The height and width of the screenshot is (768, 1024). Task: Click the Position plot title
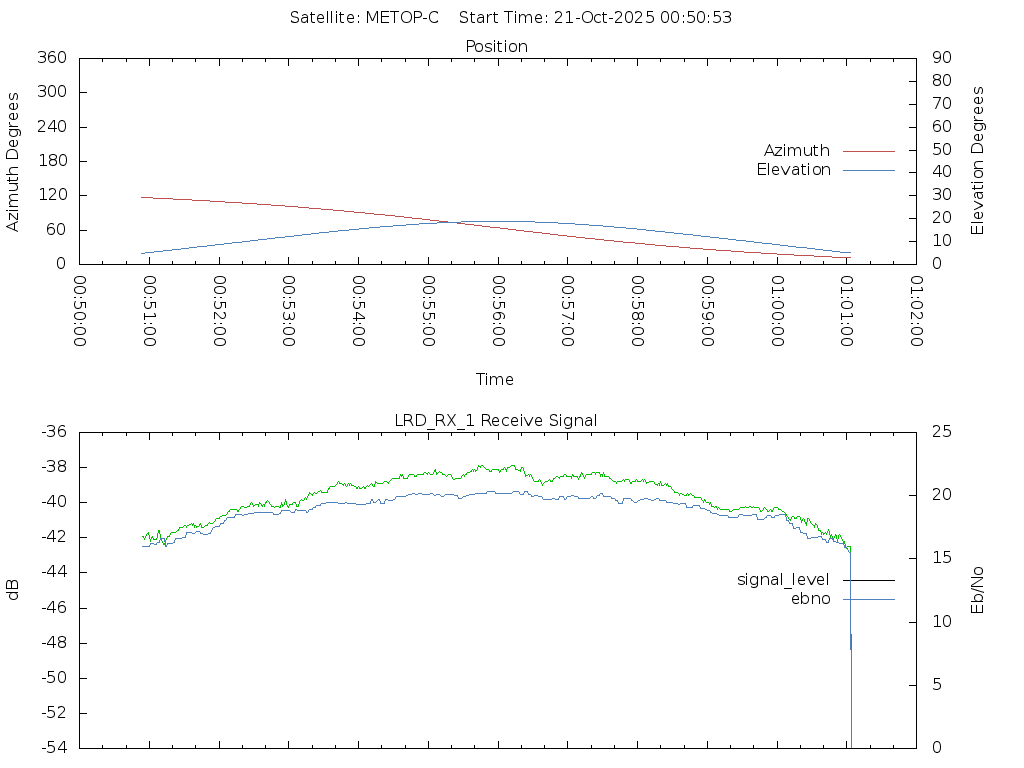(496, 46)
